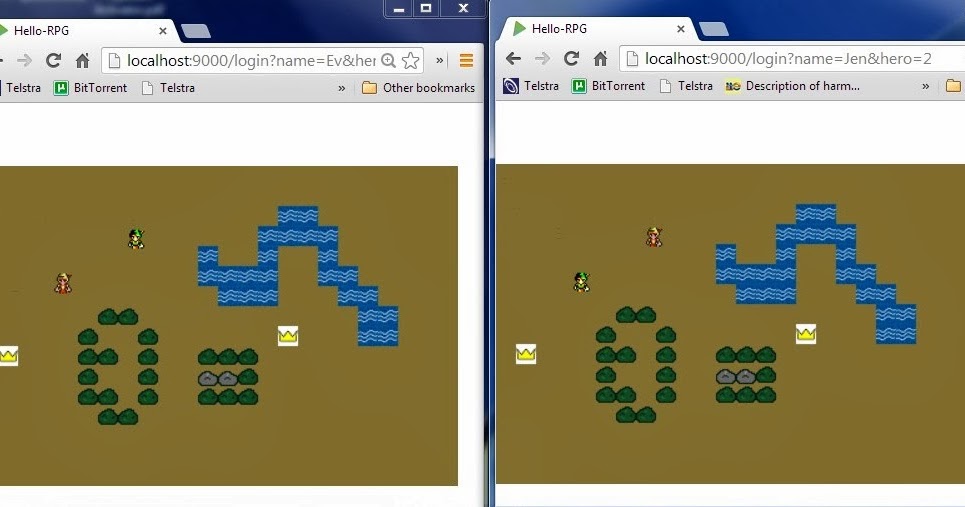Image resolution: width=965 pixels, height=507 pixels.
Task: Click the green-haired hero in right game
Action: (x=581, y=281)
